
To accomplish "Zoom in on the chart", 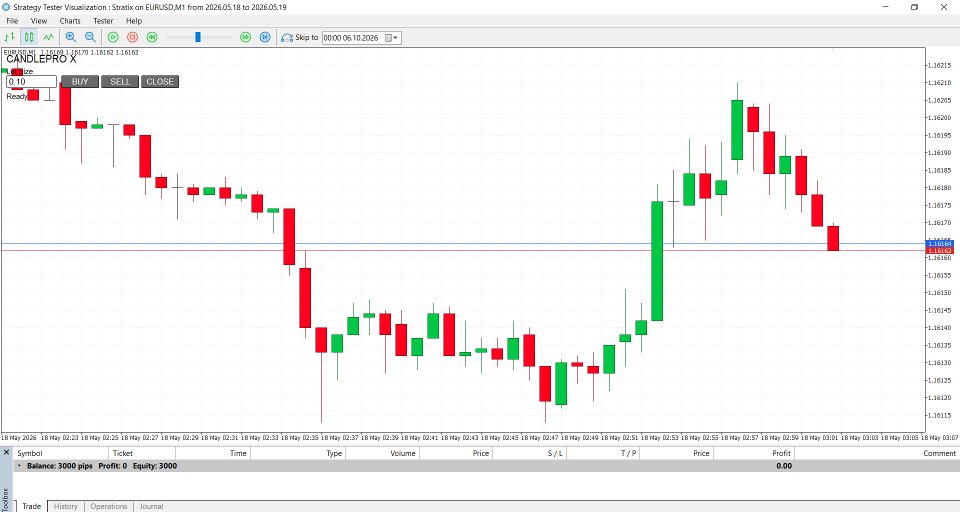I will (70, 37).
